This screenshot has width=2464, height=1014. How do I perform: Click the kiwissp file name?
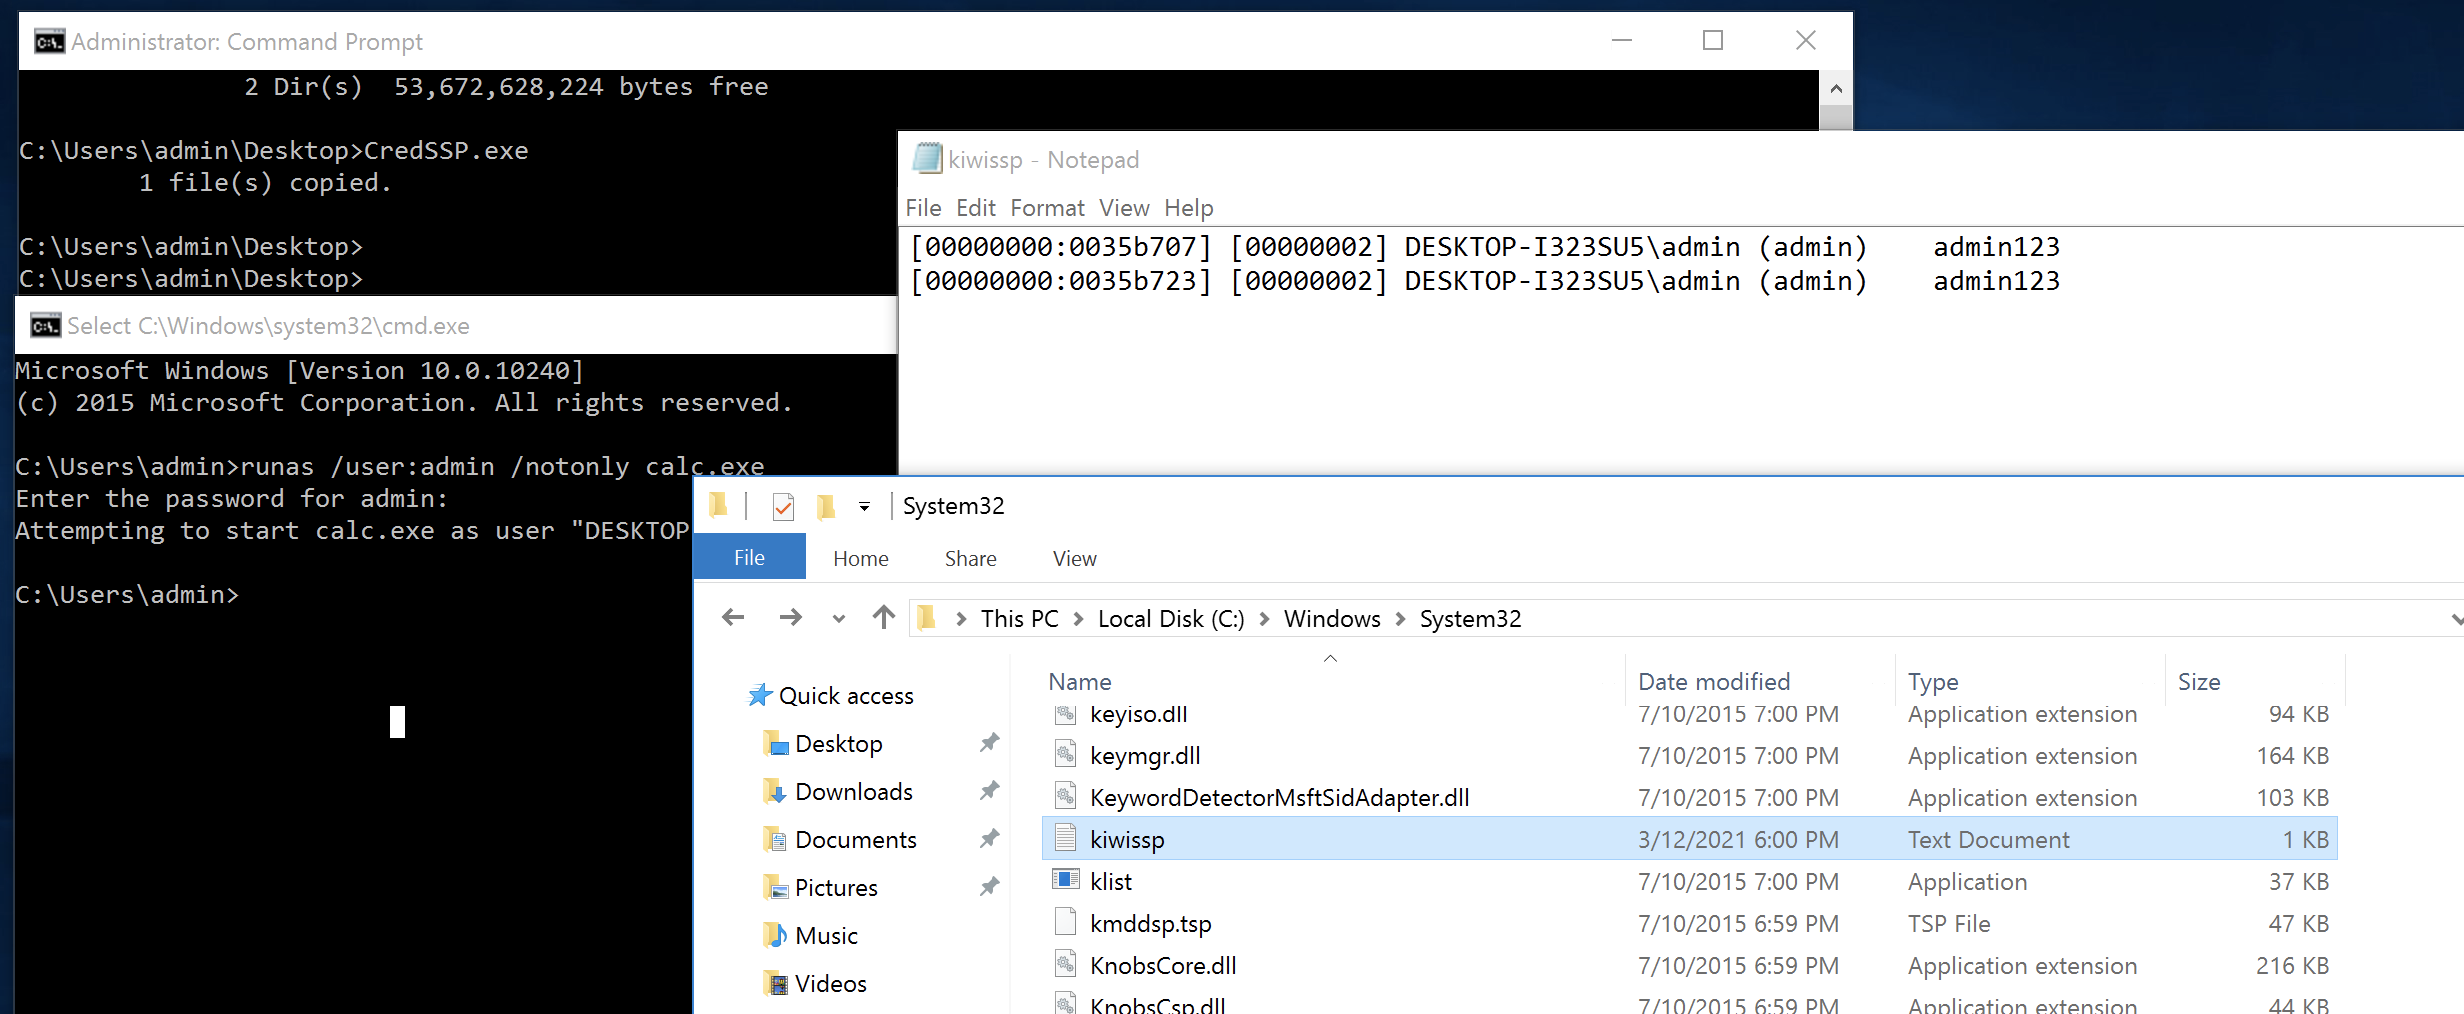click(1127, 840)
